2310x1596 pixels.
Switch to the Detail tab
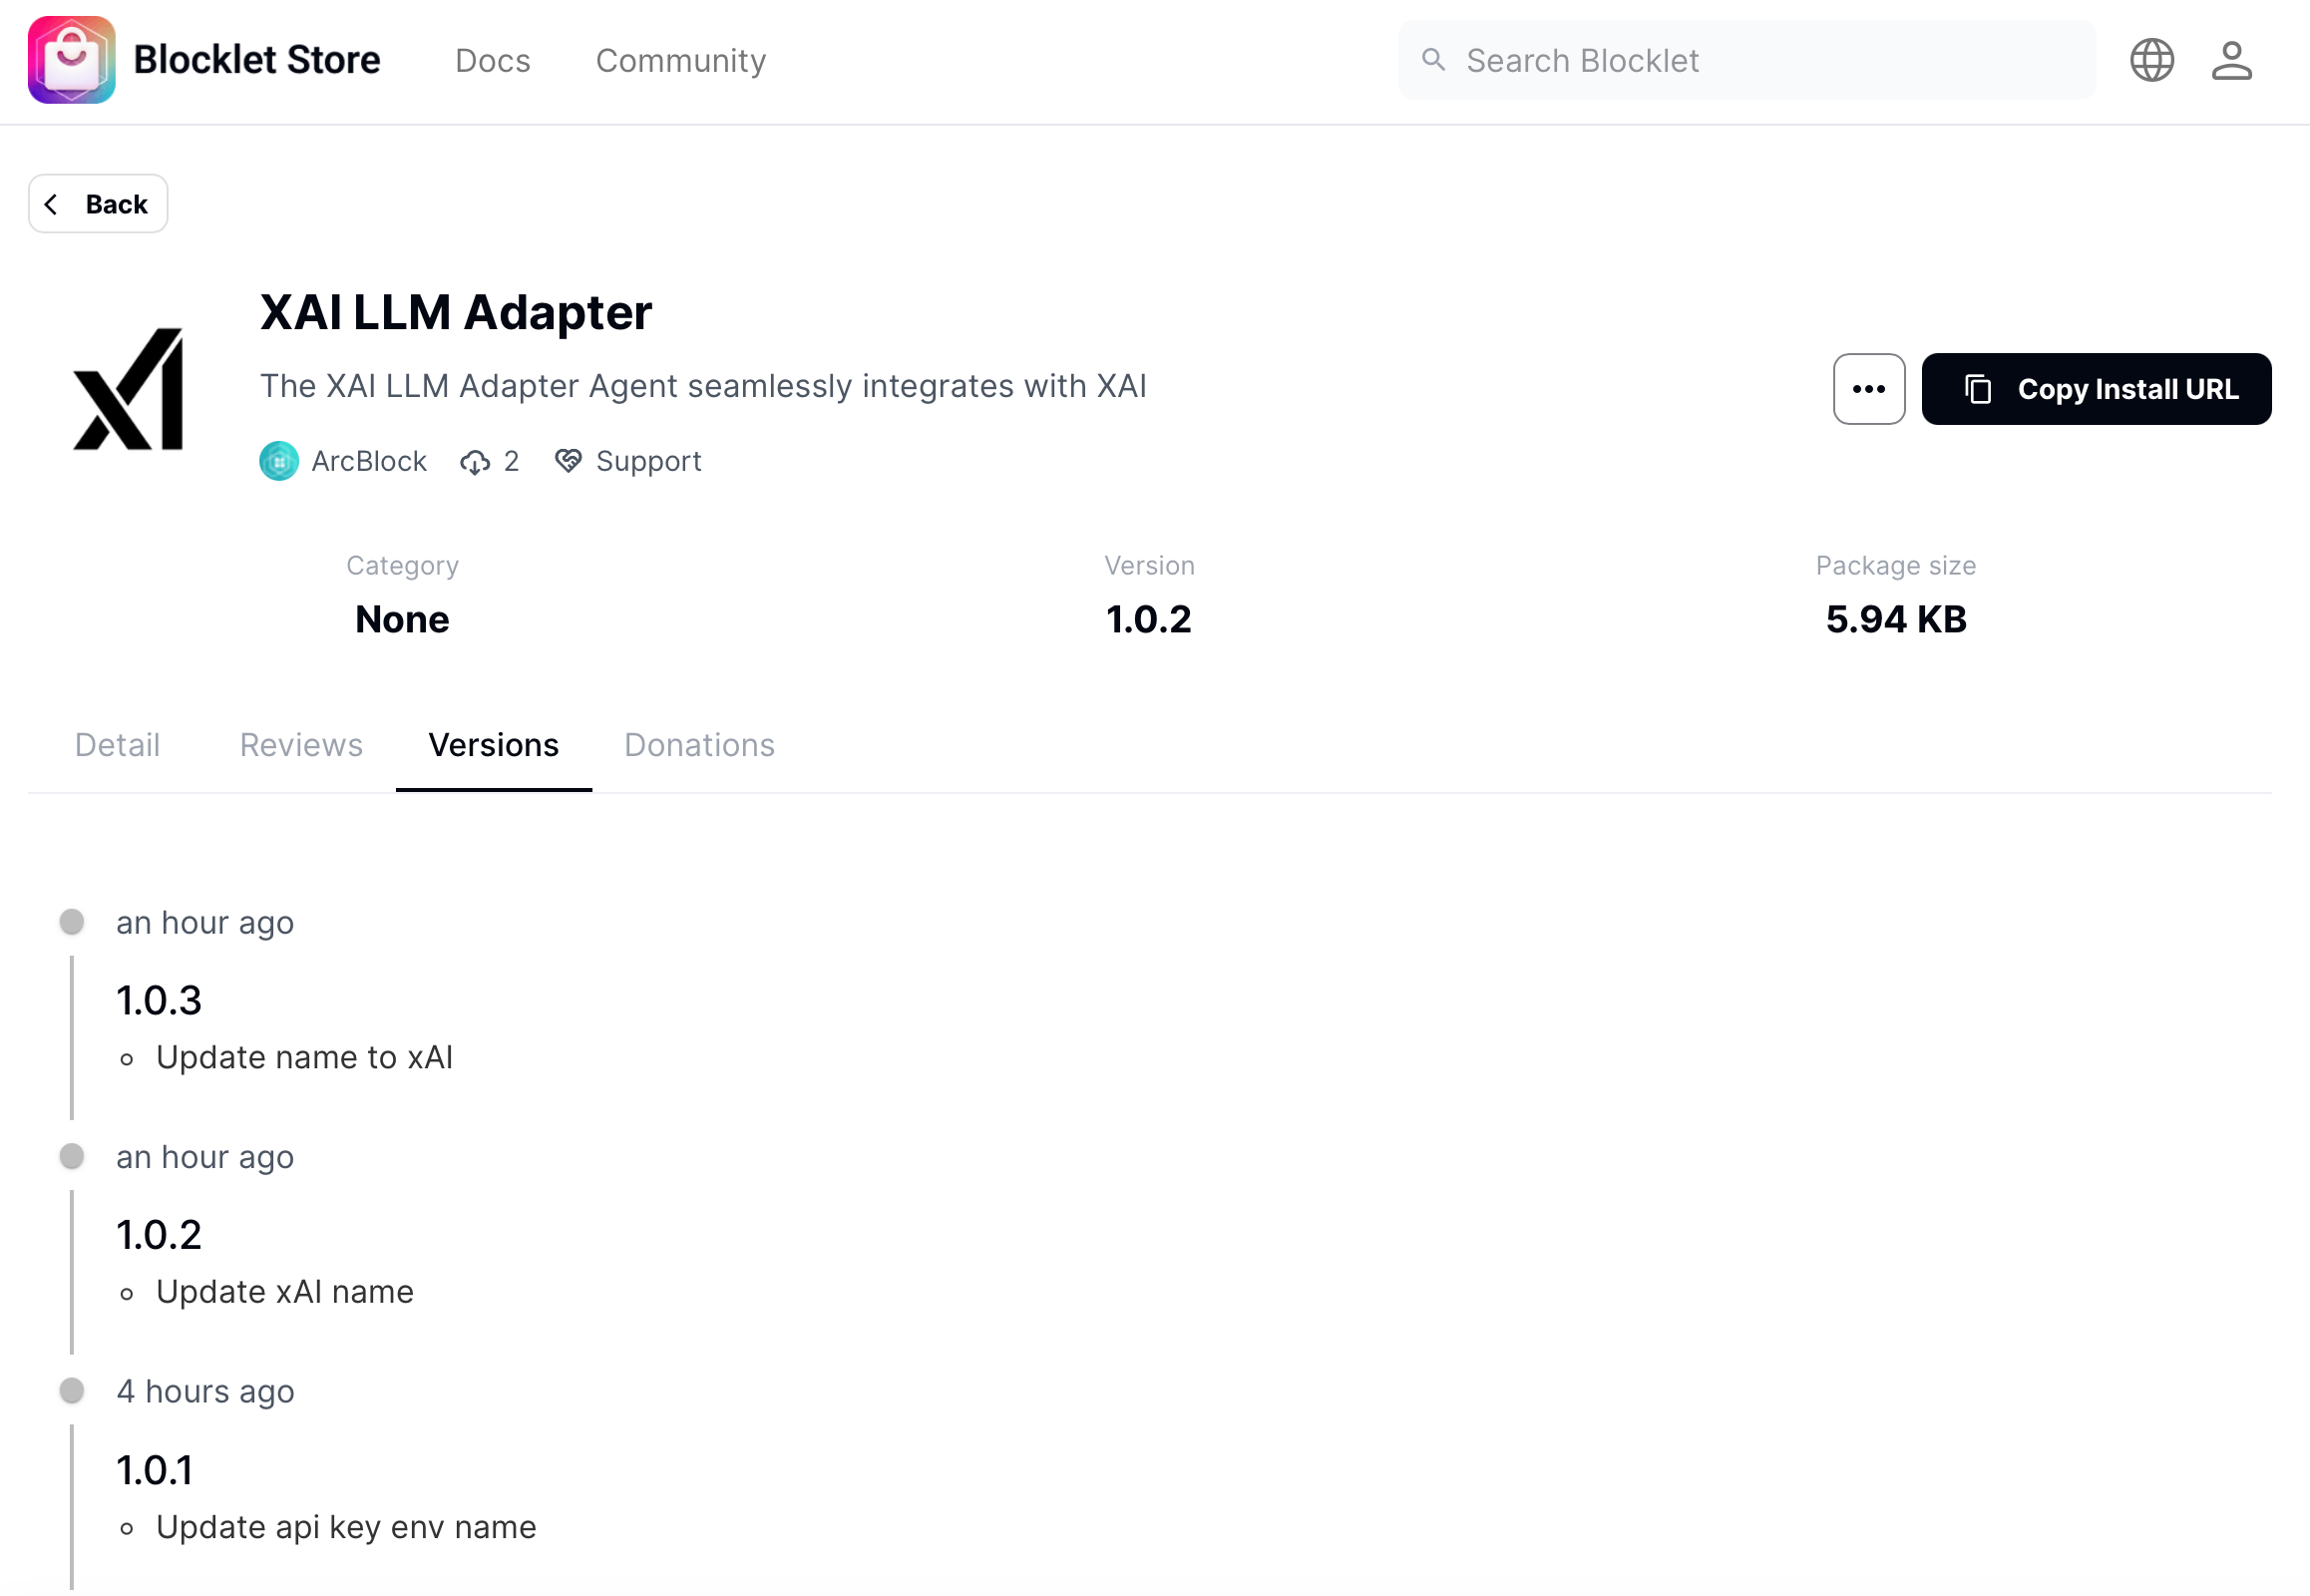tap(117, 745)
